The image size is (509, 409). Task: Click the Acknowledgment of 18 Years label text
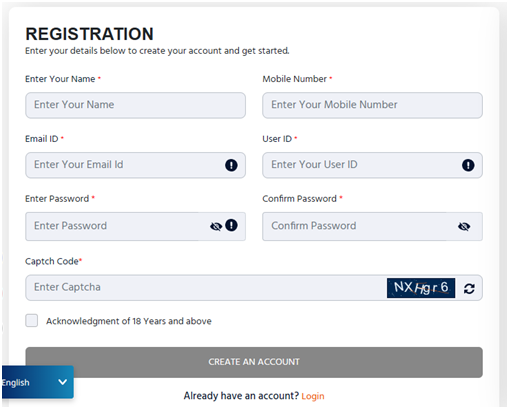click(x=129, y=321)
